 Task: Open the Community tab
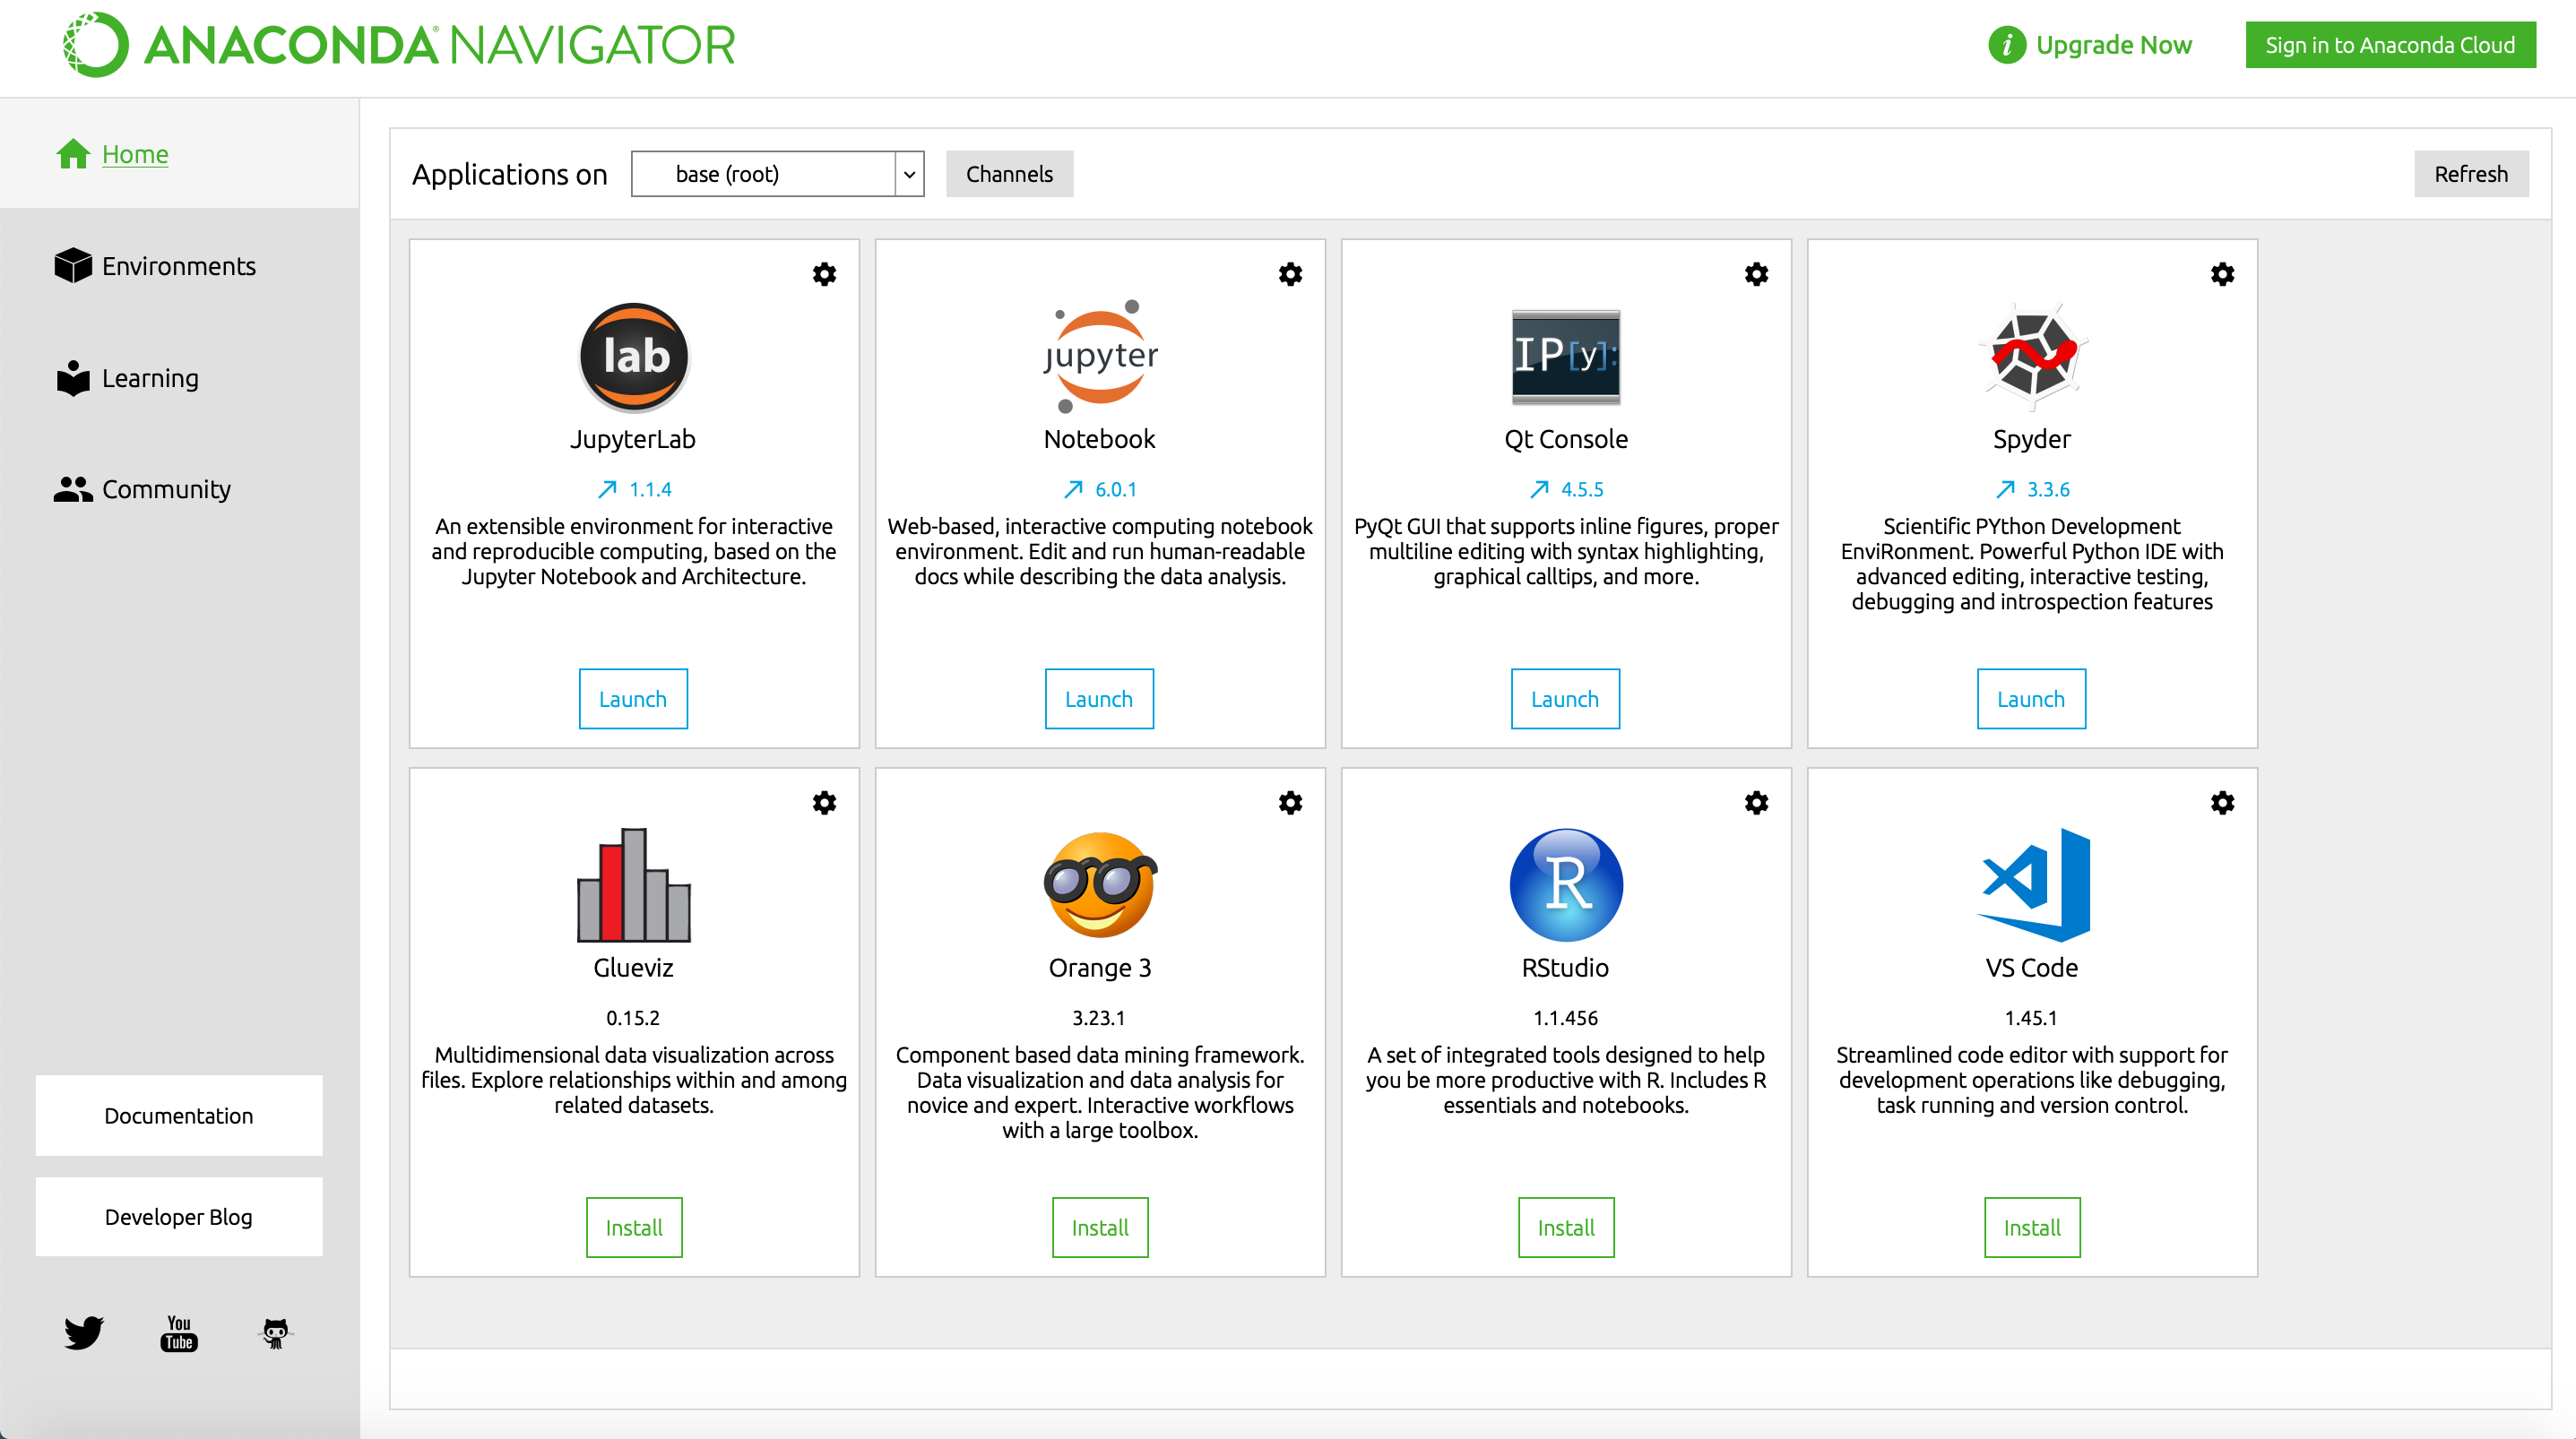[166, 489]
